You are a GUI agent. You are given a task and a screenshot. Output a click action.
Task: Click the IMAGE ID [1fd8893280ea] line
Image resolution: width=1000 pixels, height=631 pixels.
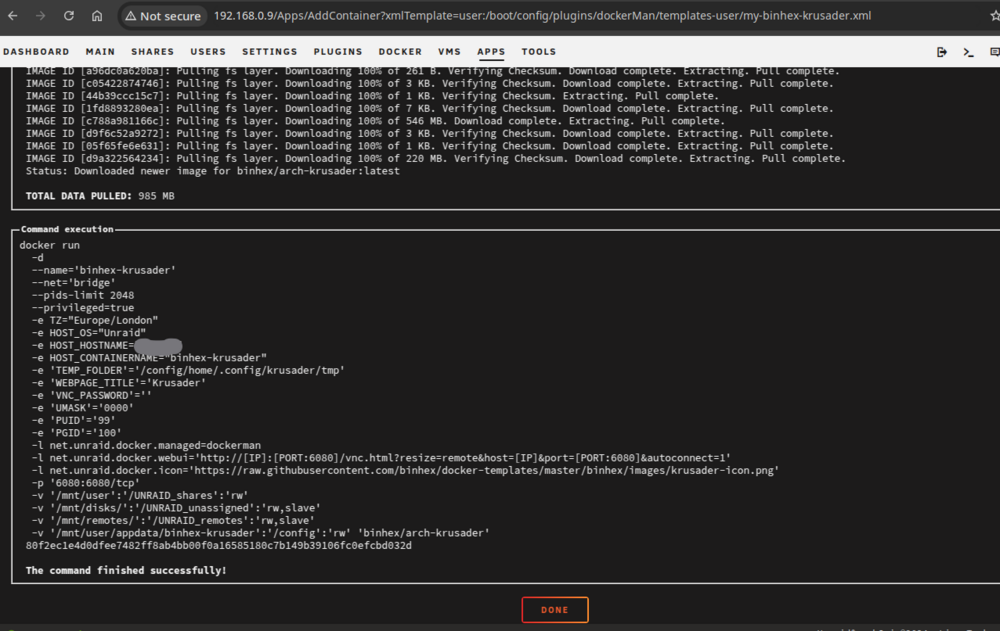tap(429, 108)
